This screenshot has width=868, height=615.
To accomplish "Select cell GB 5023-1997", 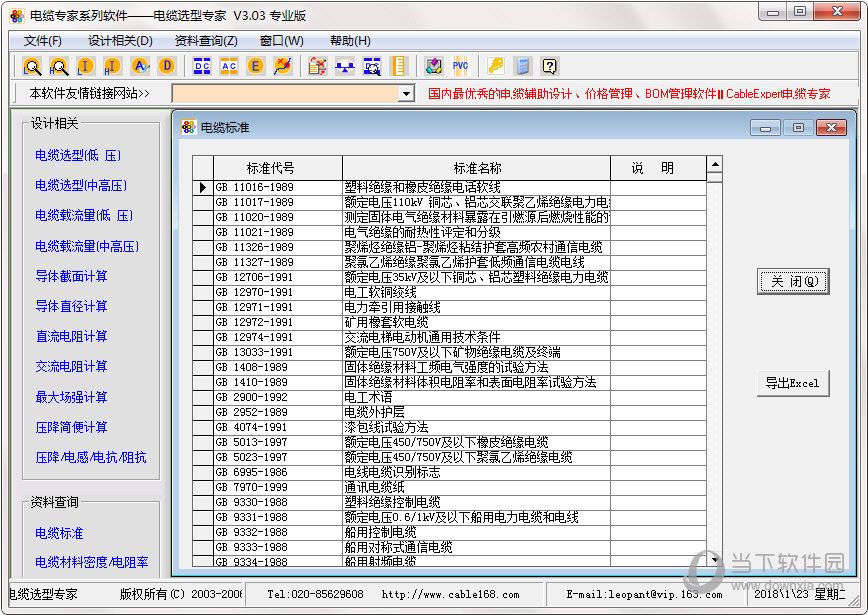I will coord(278,457).
